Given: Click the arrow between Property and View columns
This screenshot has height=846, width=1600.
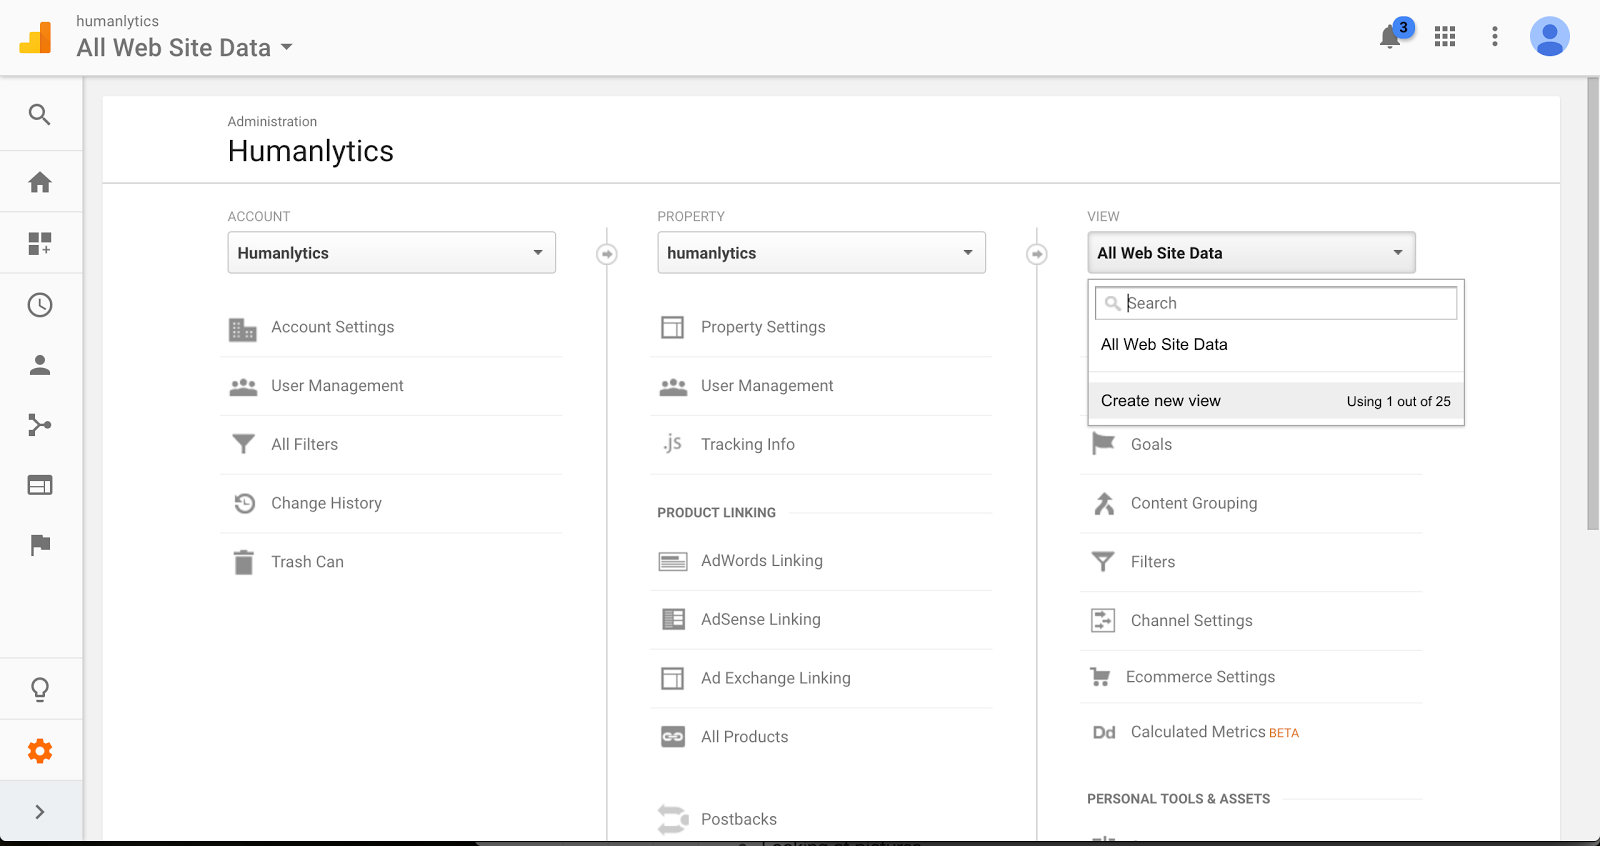Looking at the screenshot, I should 1037,254.
